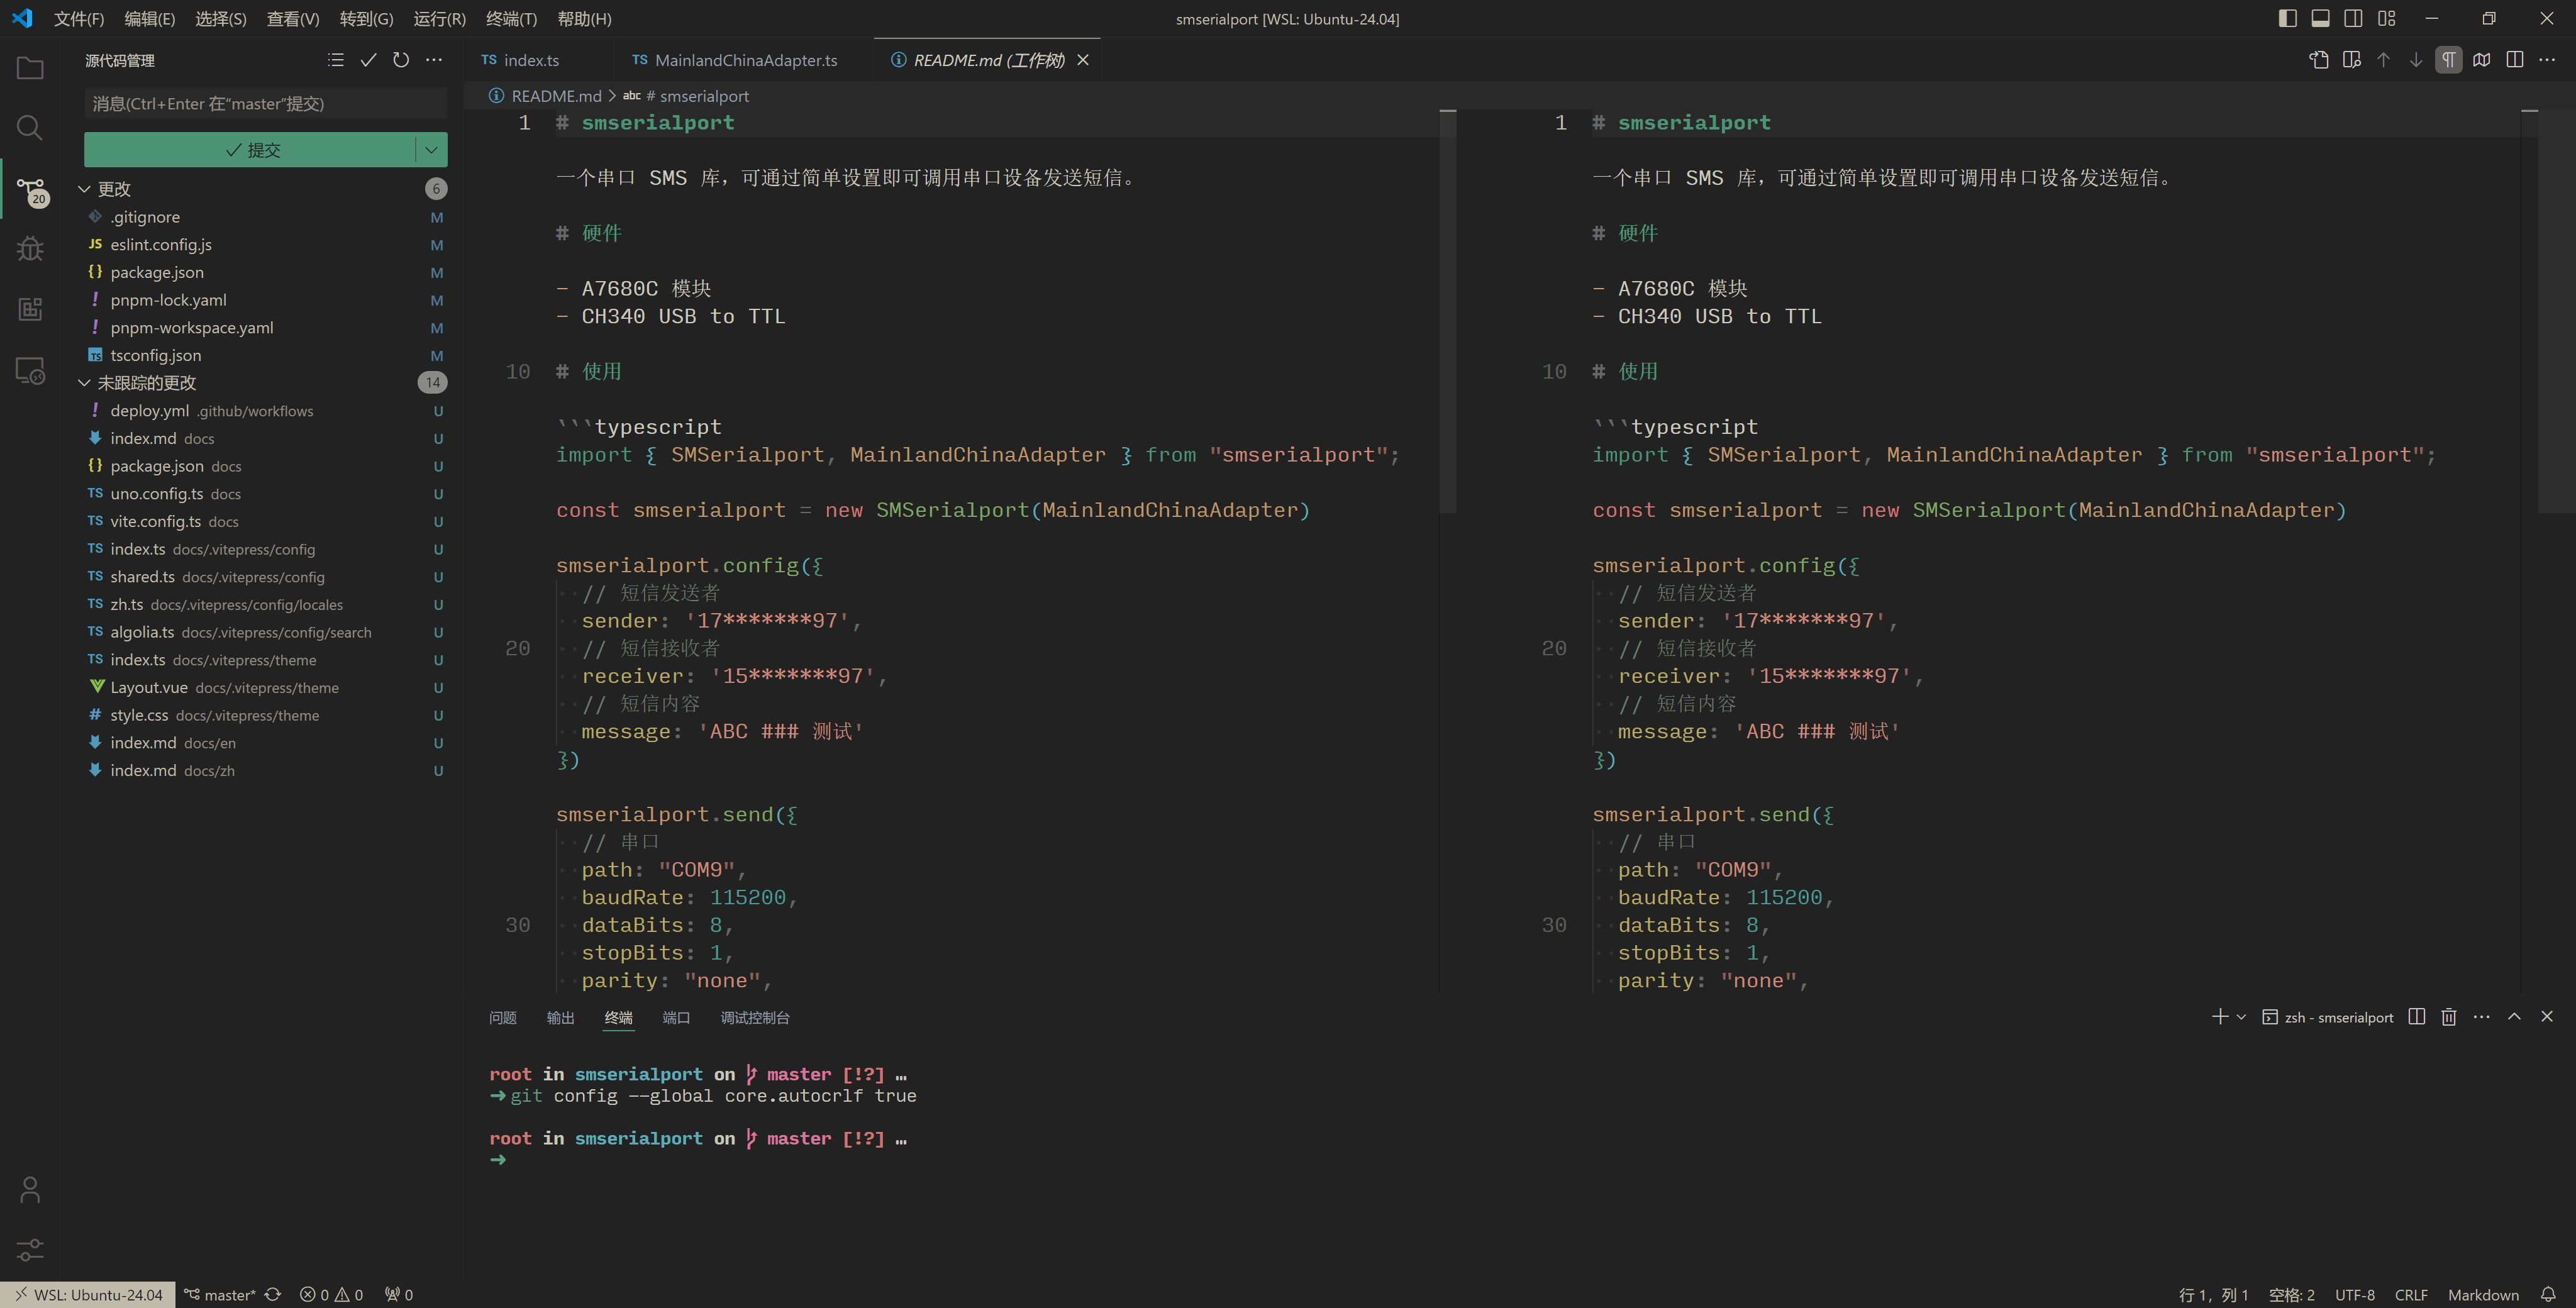Image resolution: width=2576 pixels, height=1308 pixels.
Task: Open the 终端(T) menu
Action: click(511, 19)
